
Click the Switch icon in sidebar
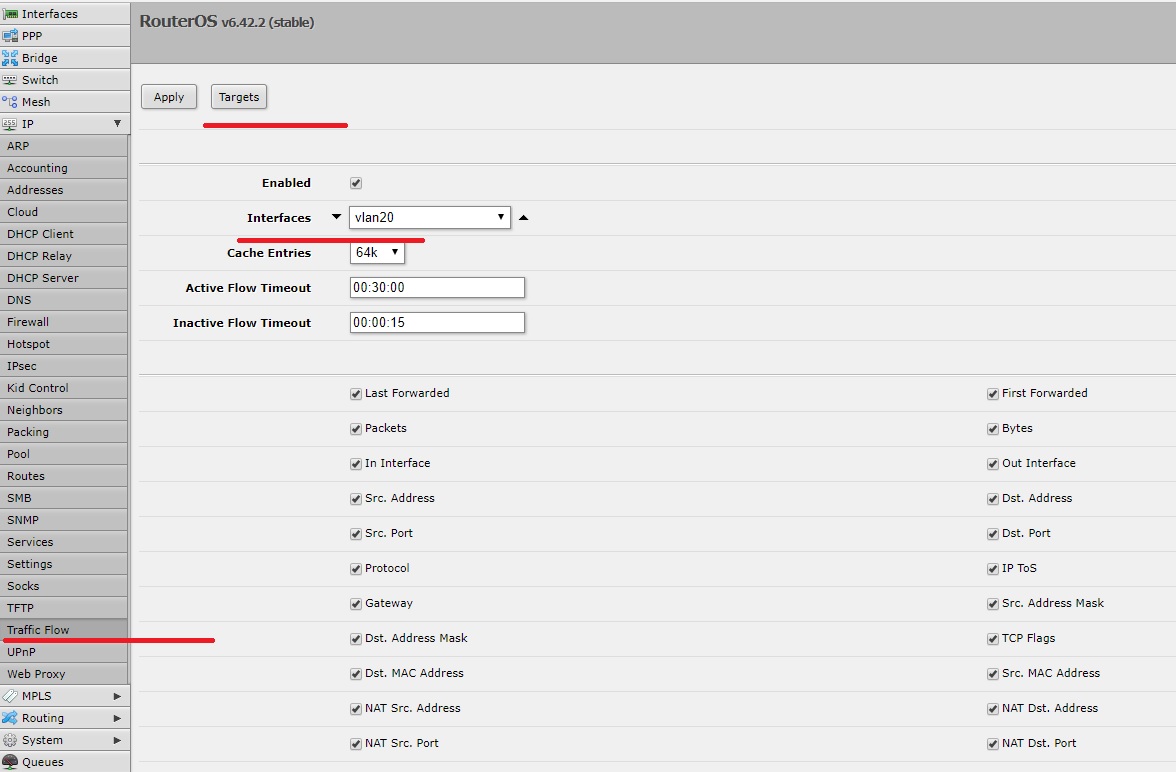coord(10,80)
